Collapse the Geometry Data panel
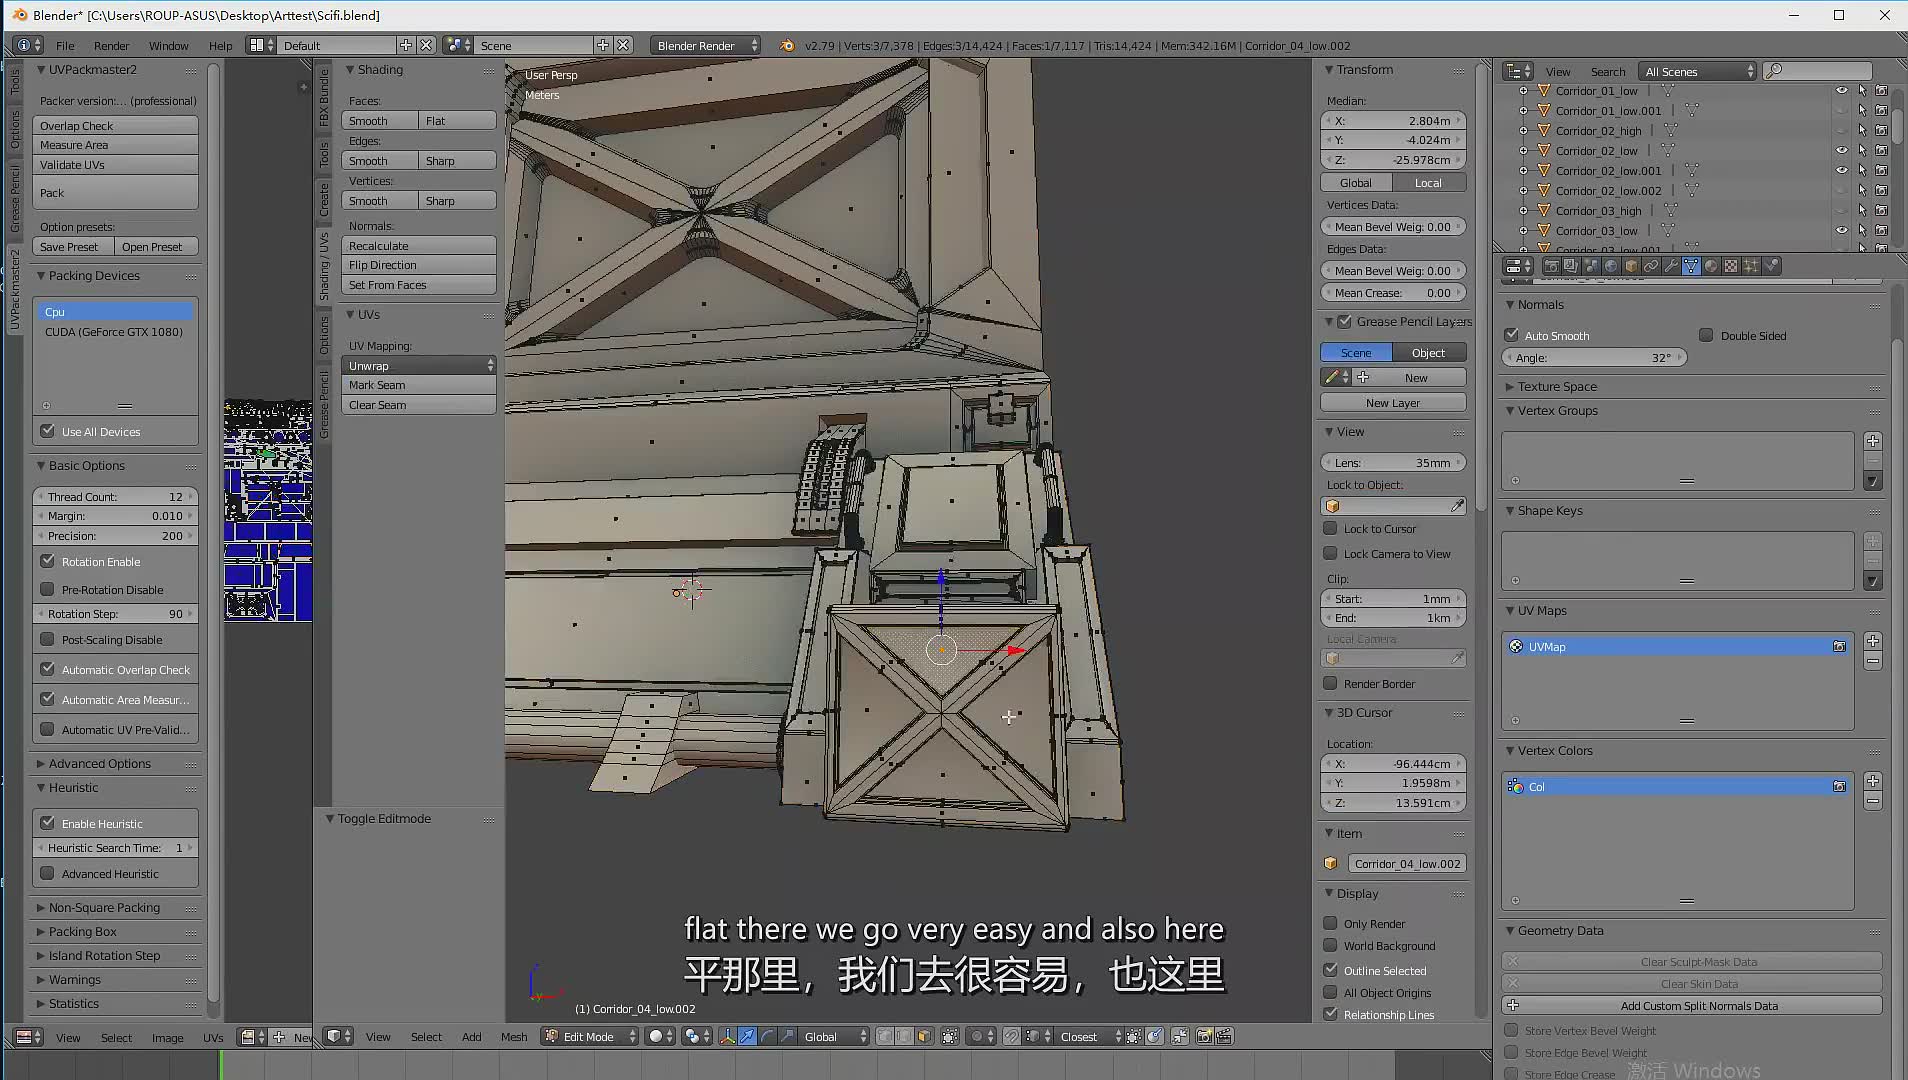This screenshot has height=1080, width=1908. point(1560,930)
